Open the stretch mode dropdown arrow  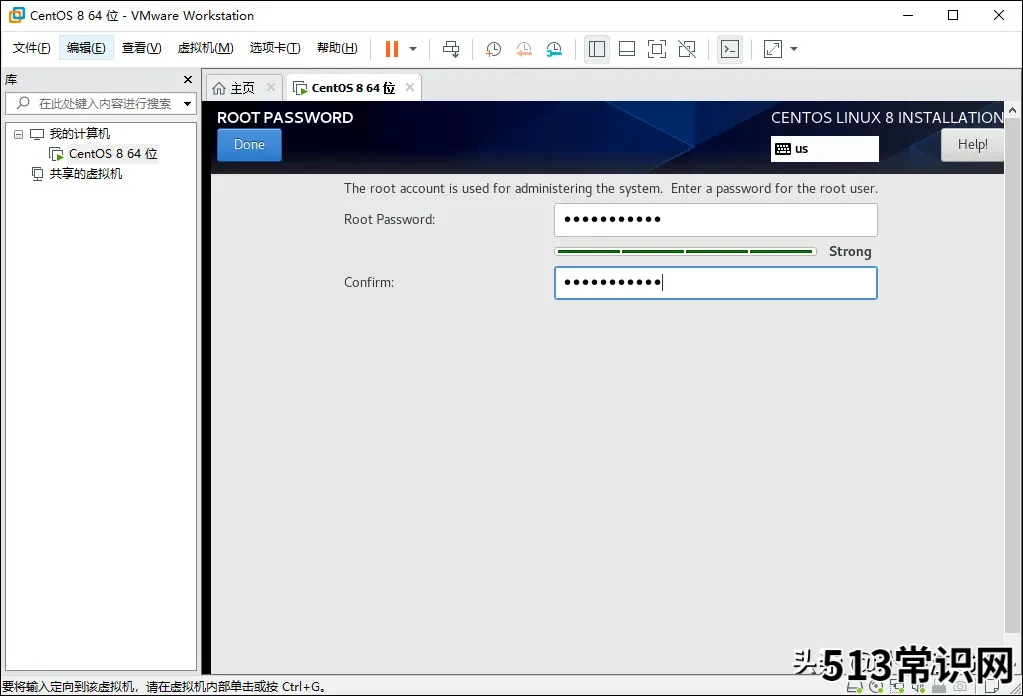click(x=794, y=49)
